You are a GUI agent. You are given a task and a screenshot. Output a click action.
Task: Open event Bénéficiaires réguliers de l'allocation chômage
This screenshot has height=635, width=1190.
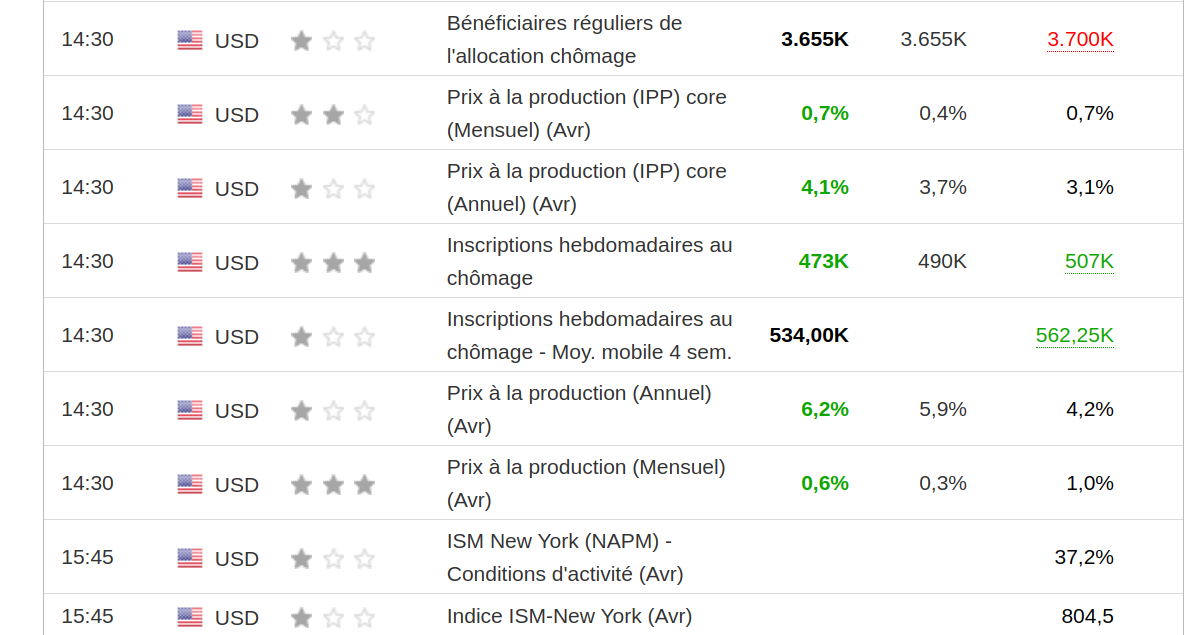pyautogui.click(x=564, y=39)
